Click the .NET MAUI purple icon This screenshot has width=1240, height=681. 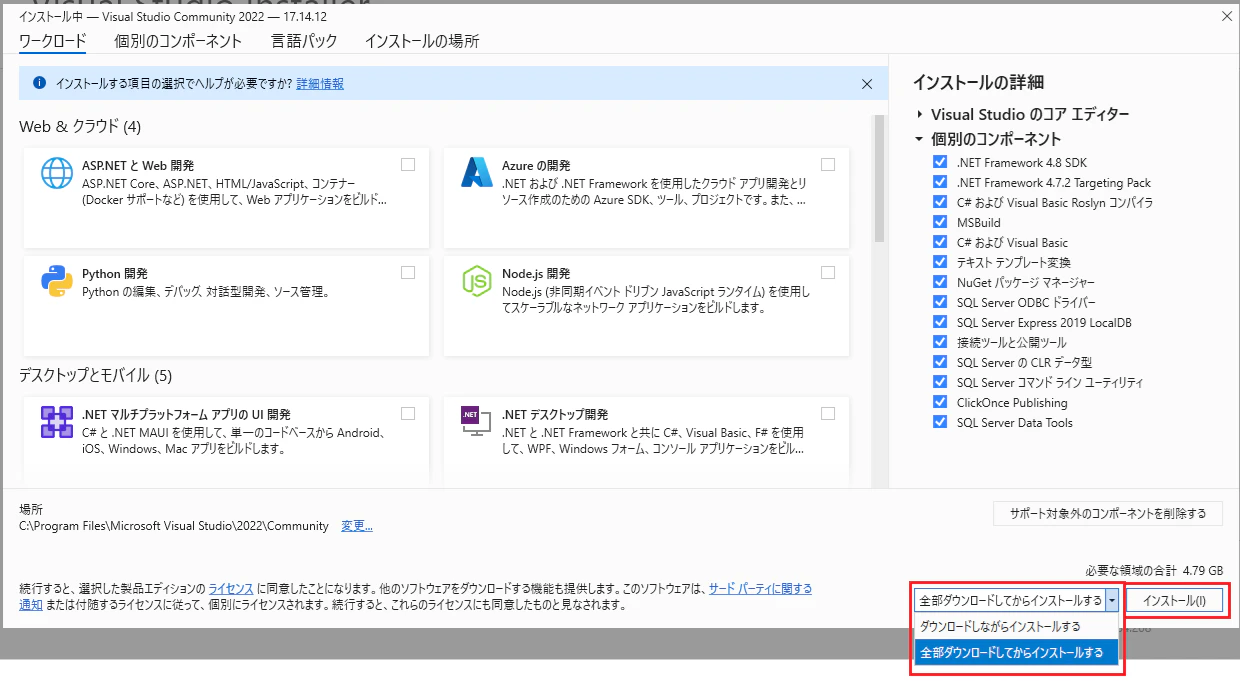click(57, 421)
